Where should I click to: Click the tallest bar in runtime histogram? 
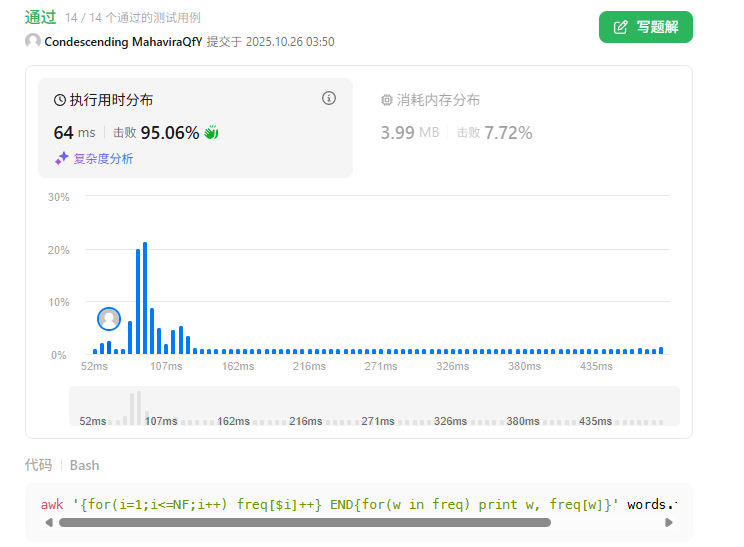coord(145,298)
